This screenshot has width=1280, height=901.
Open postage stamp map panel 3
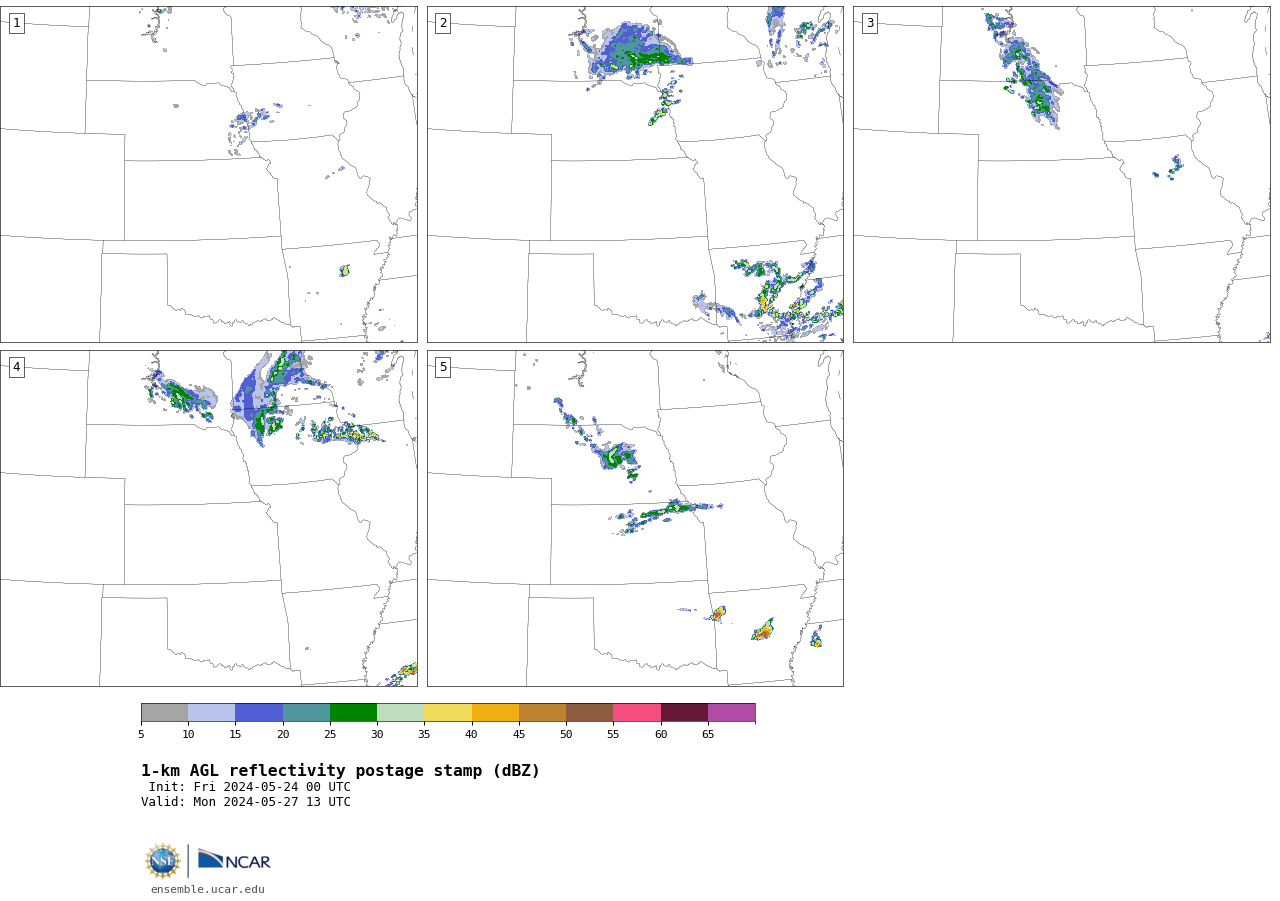point(1061,174)
